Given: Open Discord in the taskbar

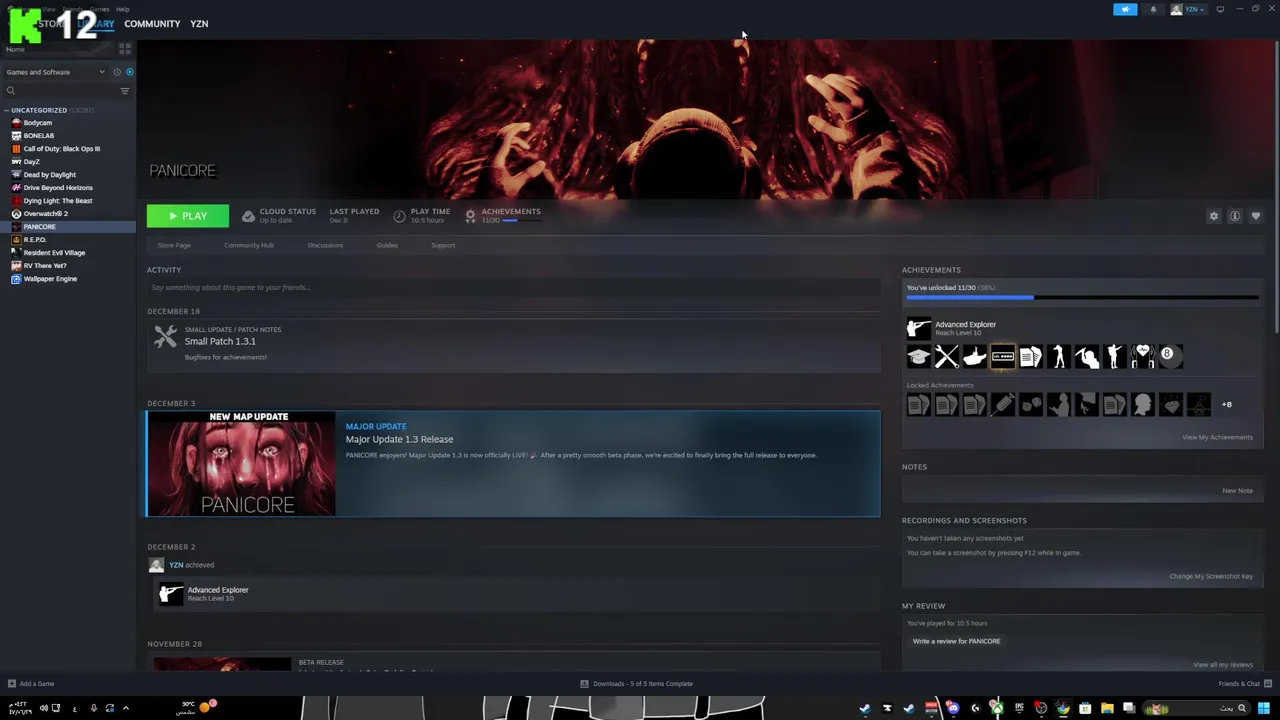Looking at the screenshot, I should click(x=953, y=708).
